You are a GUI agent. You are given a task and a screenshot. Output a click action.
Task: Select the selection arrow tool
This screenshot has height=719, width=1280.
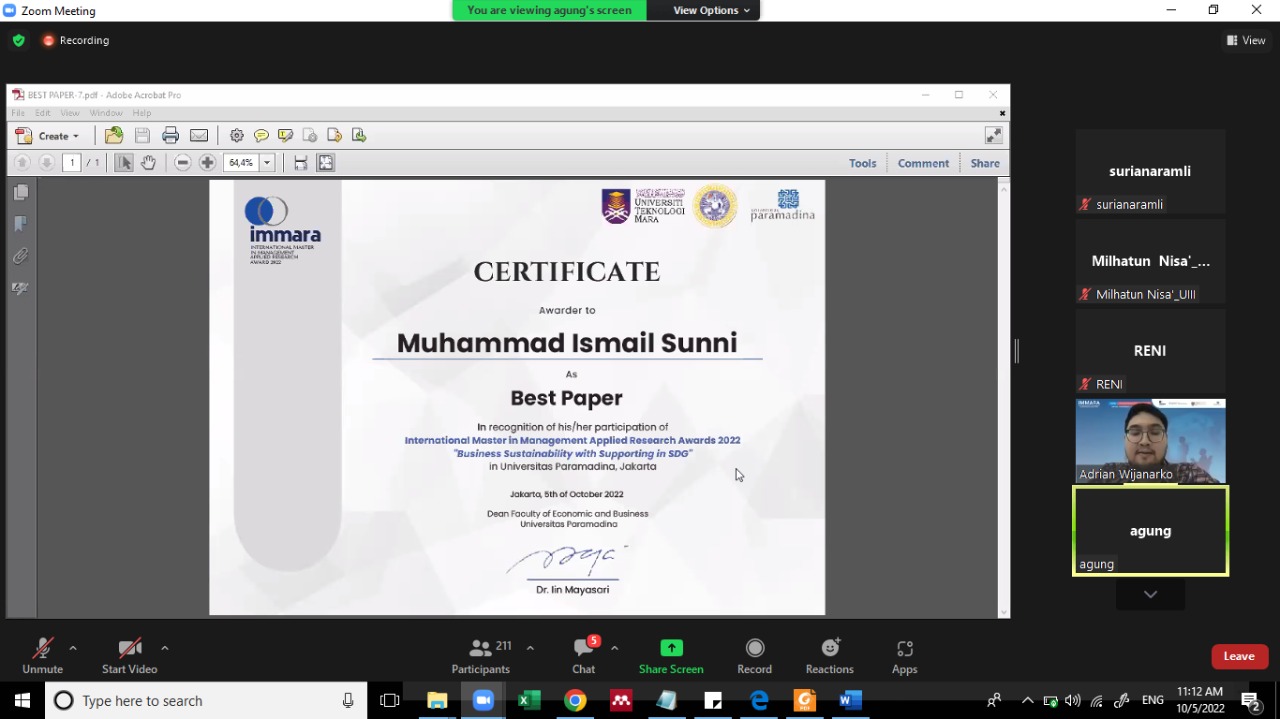pyautogui.click(x=124, y=162)
